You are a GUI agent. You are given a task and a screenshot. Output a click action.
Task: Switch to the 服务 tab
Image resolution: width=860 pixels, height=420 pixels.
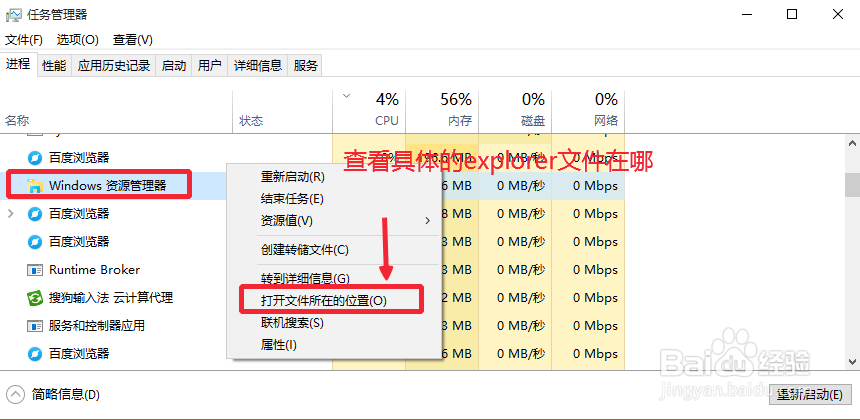[305, 66]
